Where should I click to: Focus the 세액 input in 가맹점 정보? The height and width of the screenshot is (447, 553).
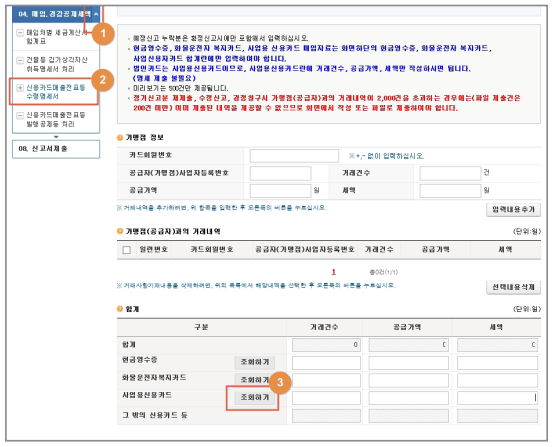(x=450, y=191)
